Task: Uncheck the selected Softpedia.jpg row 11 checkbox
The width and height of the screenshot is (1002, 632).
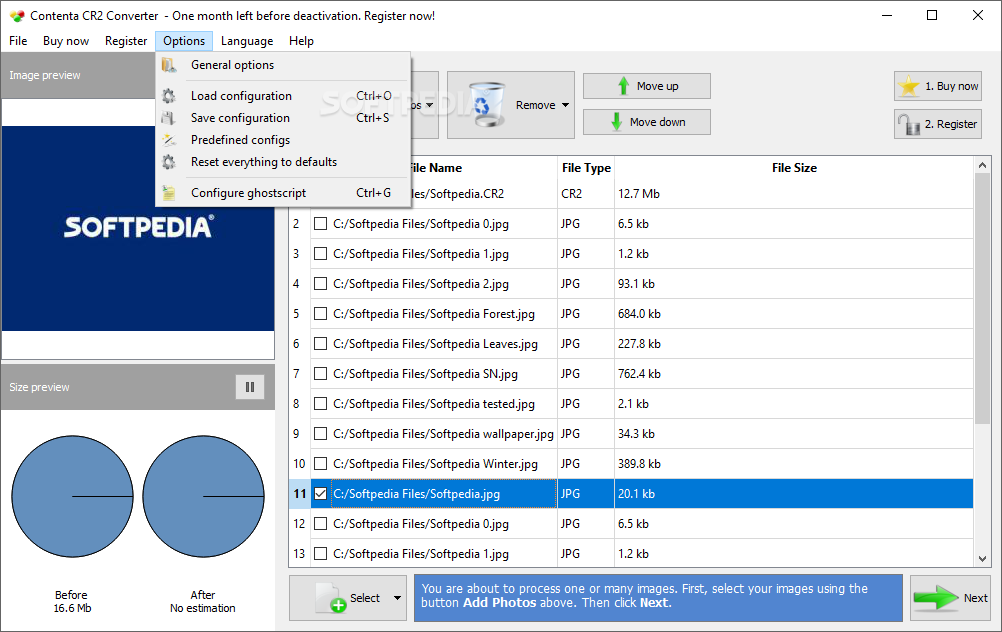Action: [321, 494]
